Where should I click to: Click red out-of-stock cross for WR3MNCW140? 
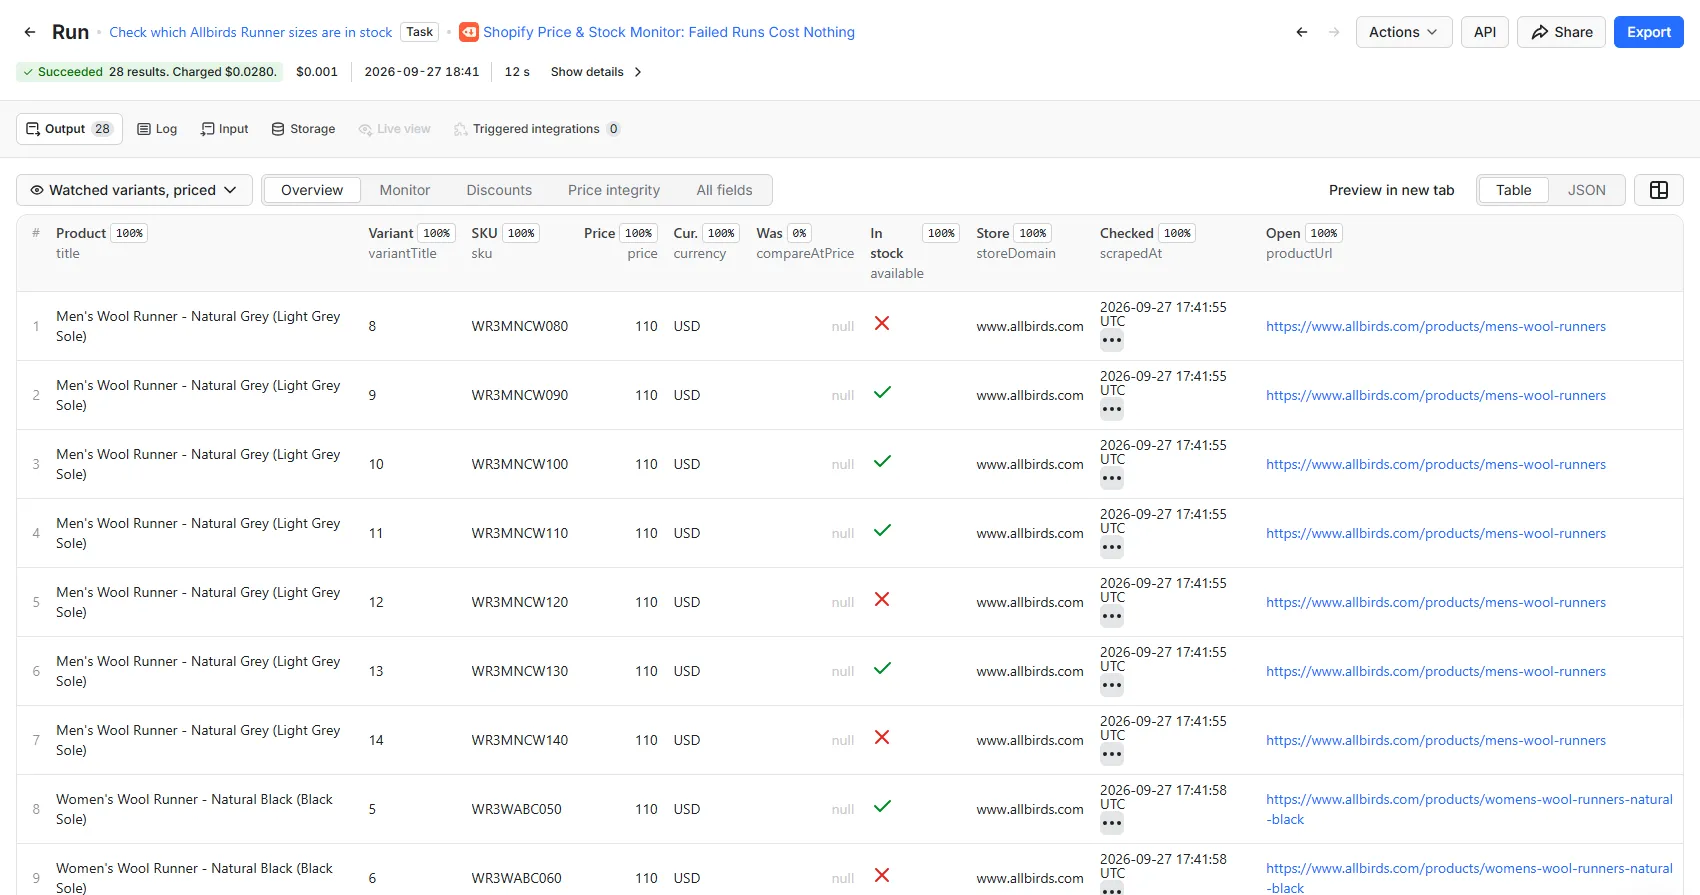pos(882,737)
